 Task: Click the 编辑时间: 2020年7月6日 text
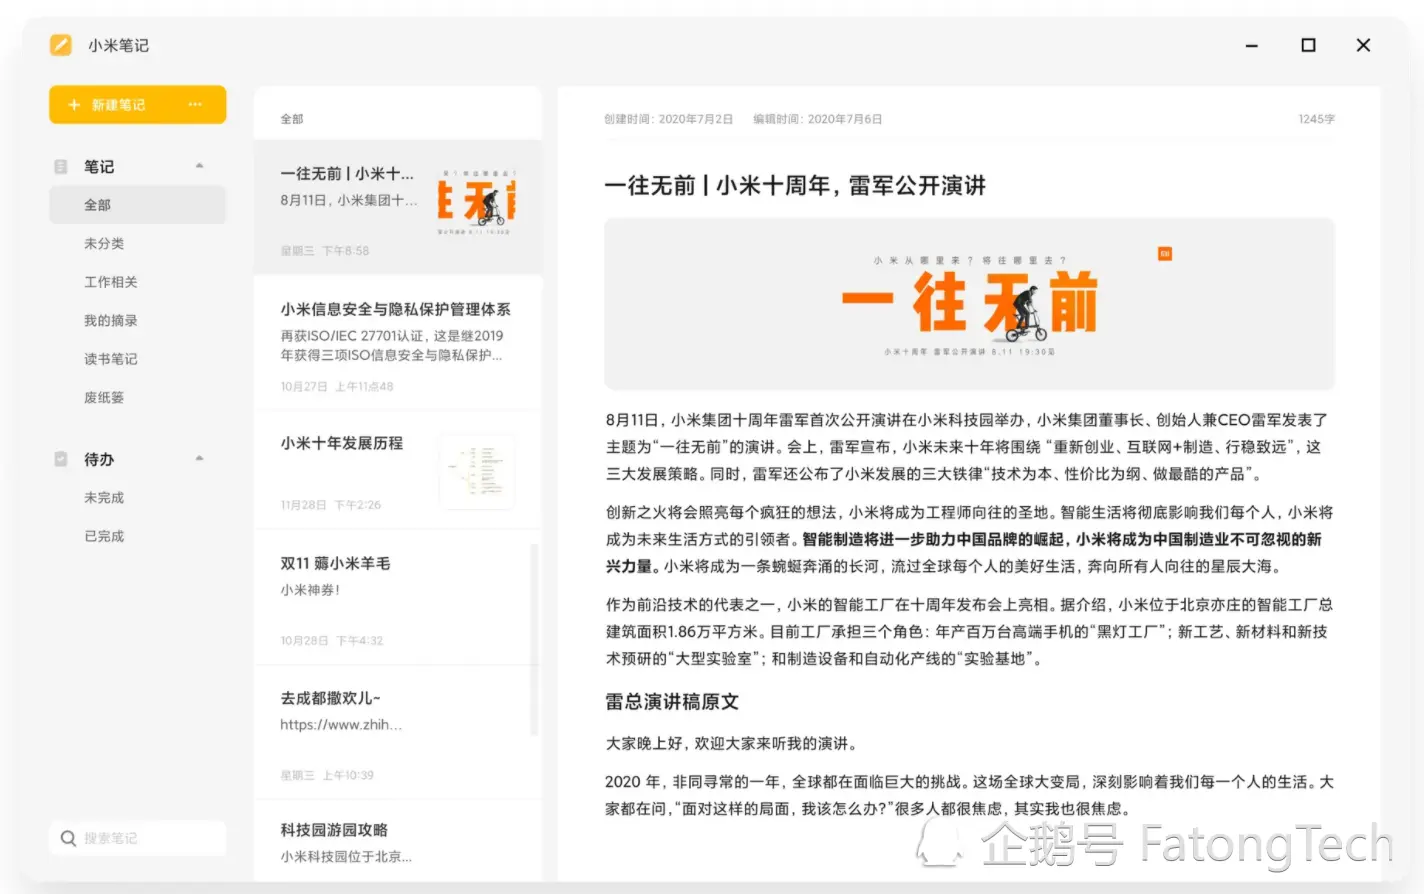pos(817,119)
